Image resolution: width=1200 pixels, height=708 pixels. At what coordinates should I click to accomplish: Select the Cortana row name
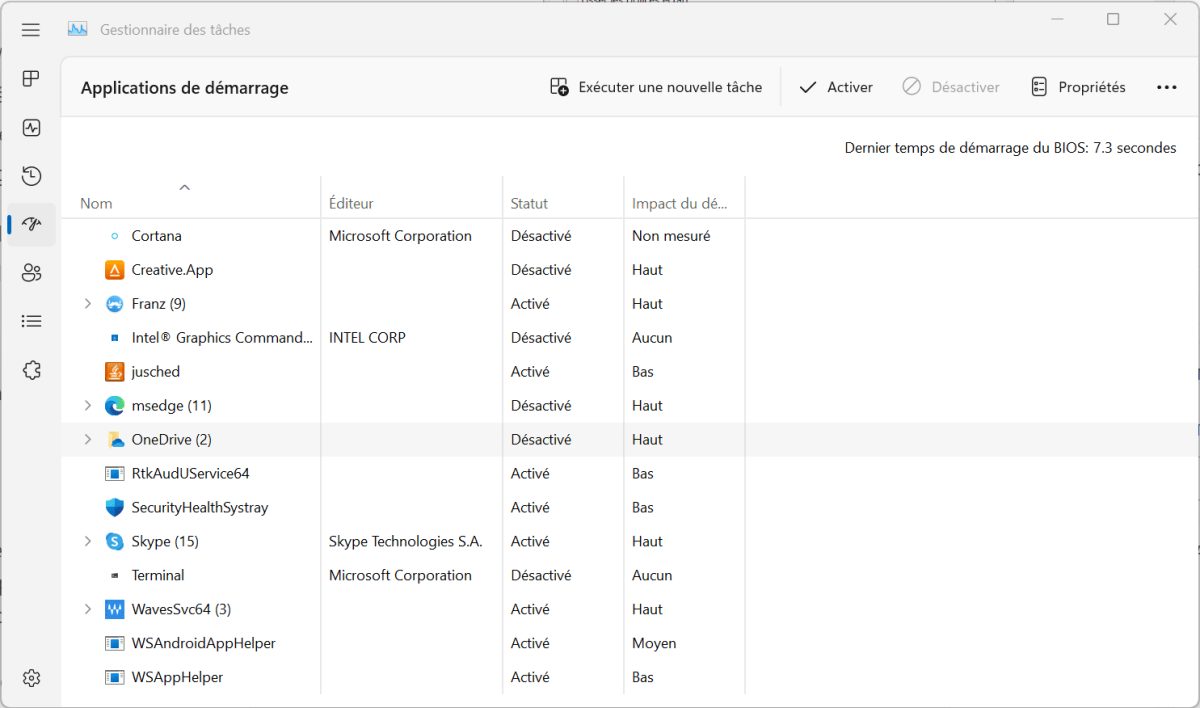157,236
